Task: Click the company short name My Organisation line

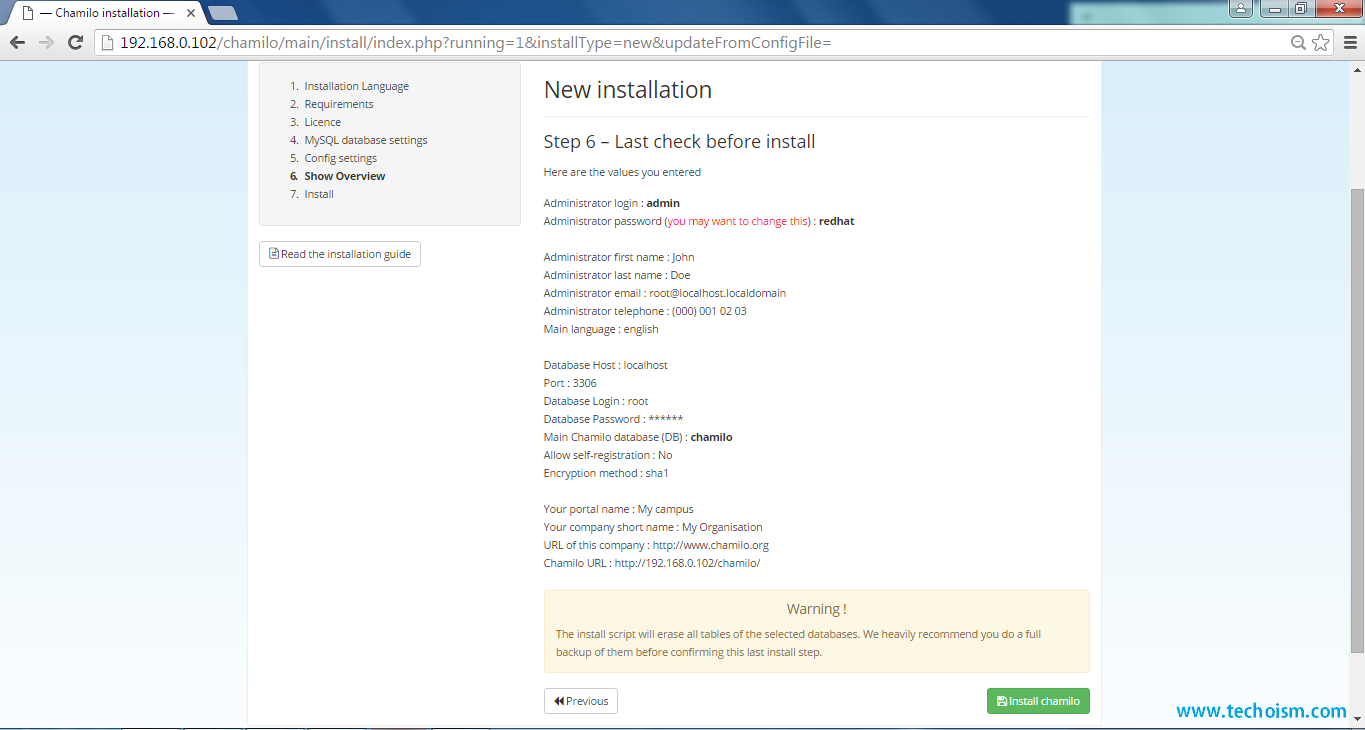Action: 653,527
